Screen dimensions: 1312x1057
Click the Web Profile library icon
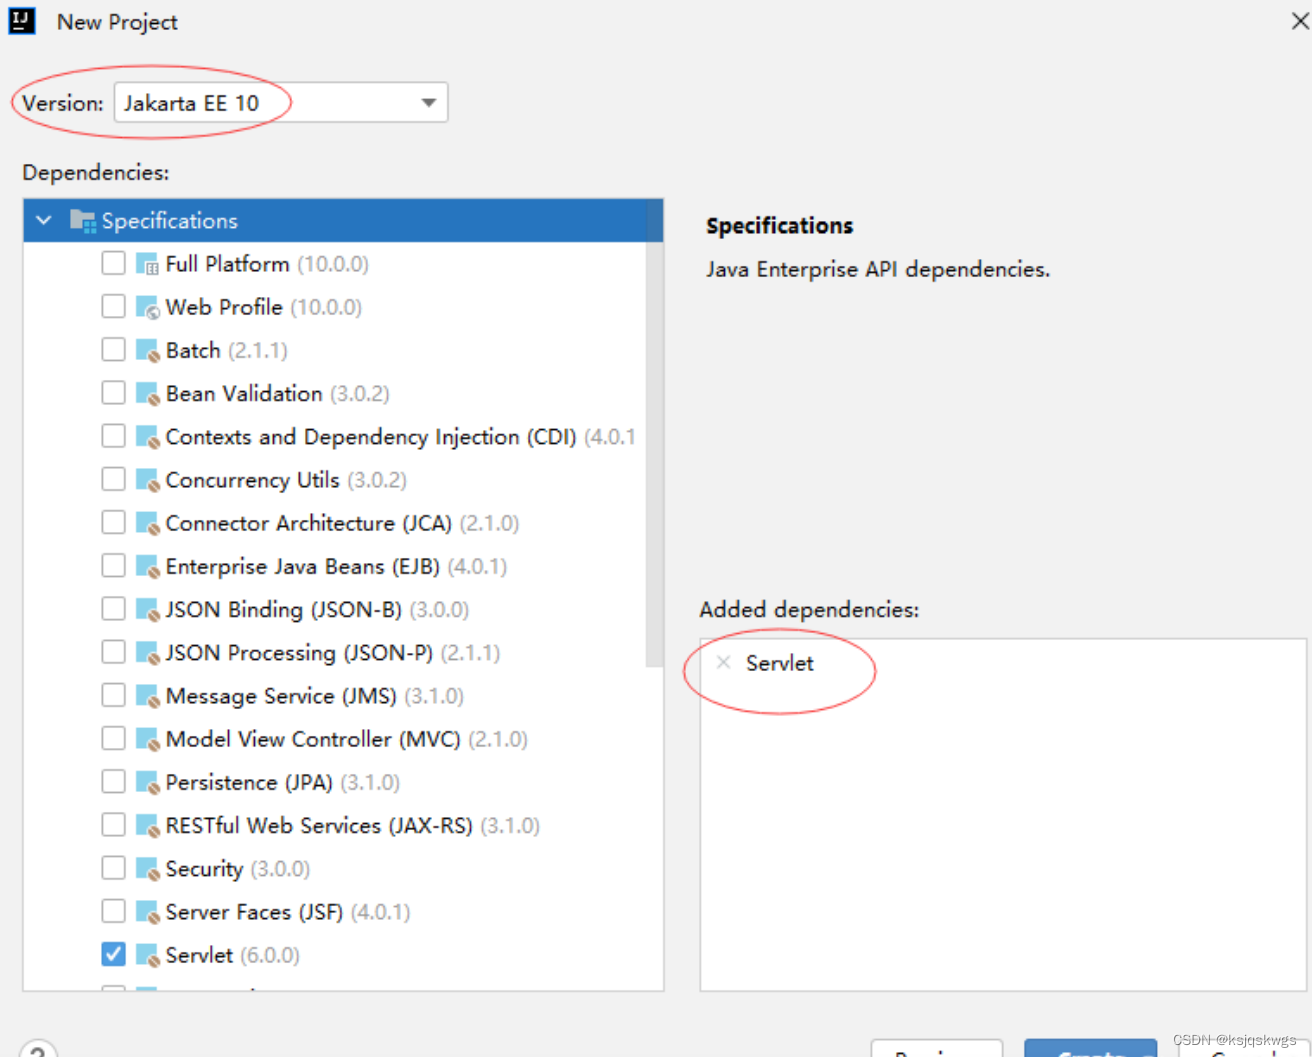tap(147, 307)
